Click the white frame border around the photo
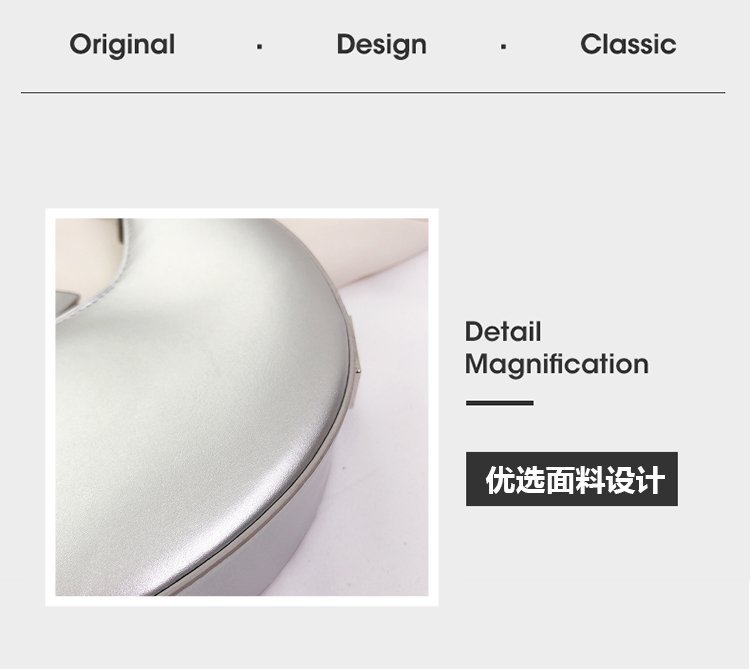Screen dimensions: 750x669 pos(242,213)
